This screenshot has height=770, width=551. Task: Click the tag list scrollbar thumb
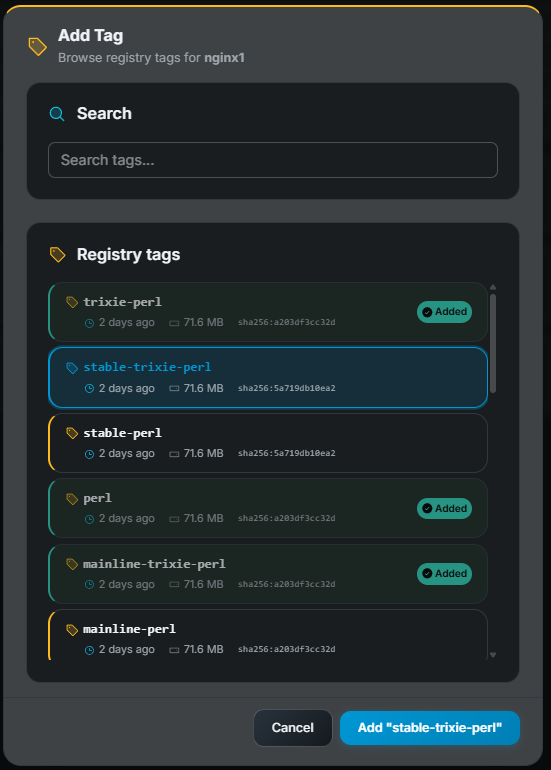[x=493, y=343]
